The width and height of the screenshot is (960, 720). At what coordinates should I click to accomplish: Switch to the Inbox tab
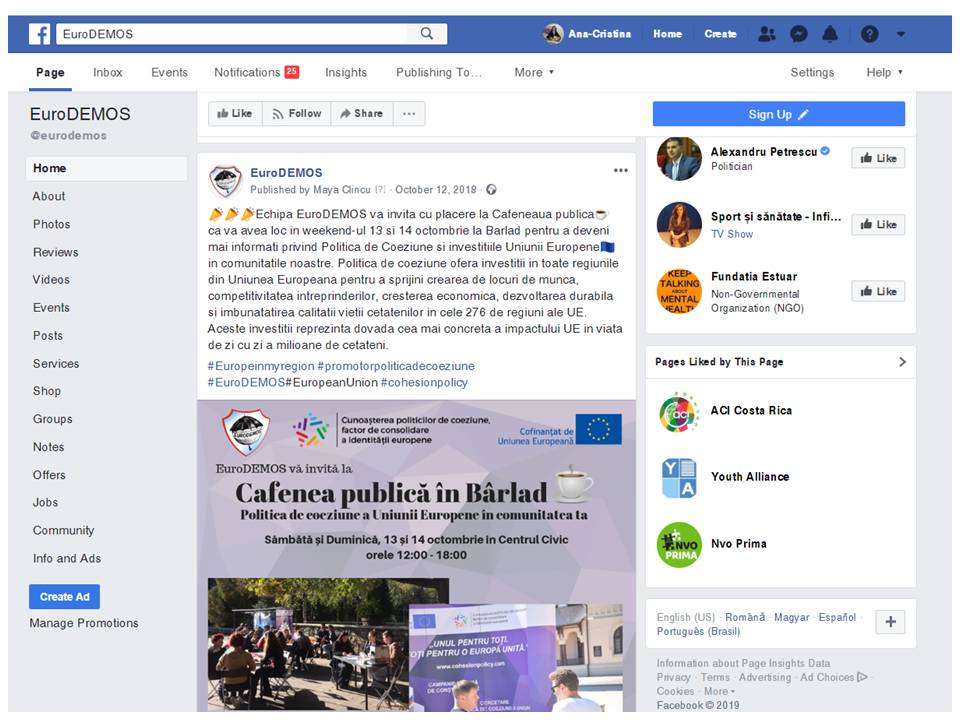click(108, 72)
